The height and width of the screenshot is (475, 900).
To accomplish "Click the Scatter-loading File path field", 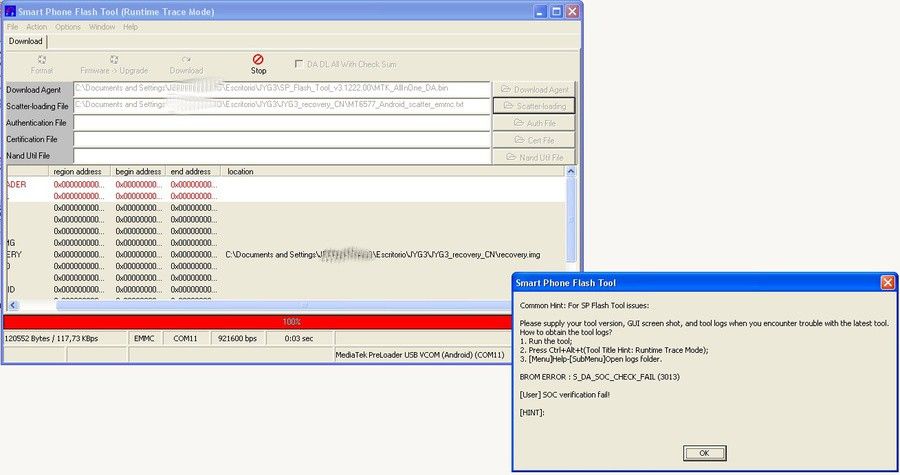I will tap(282, 106).
